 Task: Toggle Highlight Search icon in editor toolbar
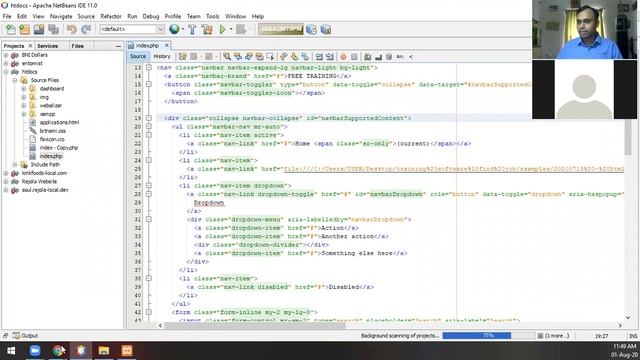coord(259,57)
